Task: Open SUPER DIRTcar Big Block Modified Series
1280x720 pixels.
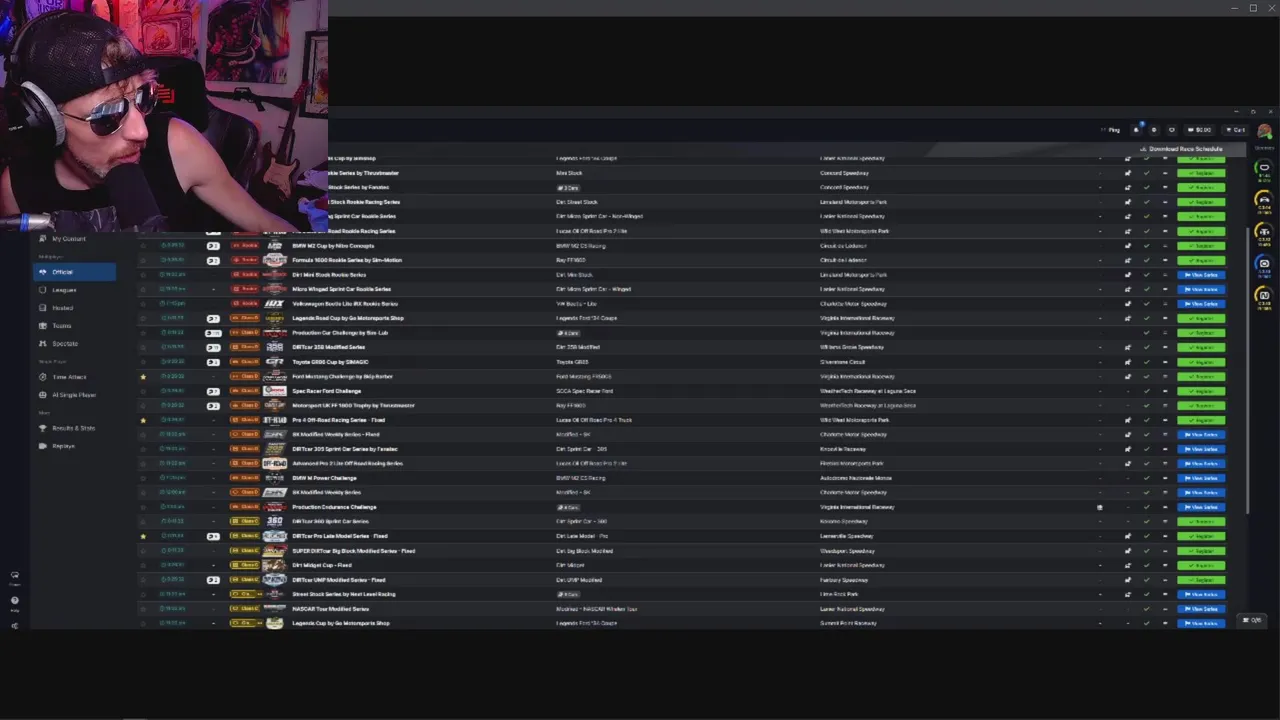Action: (x=353, y=551)
